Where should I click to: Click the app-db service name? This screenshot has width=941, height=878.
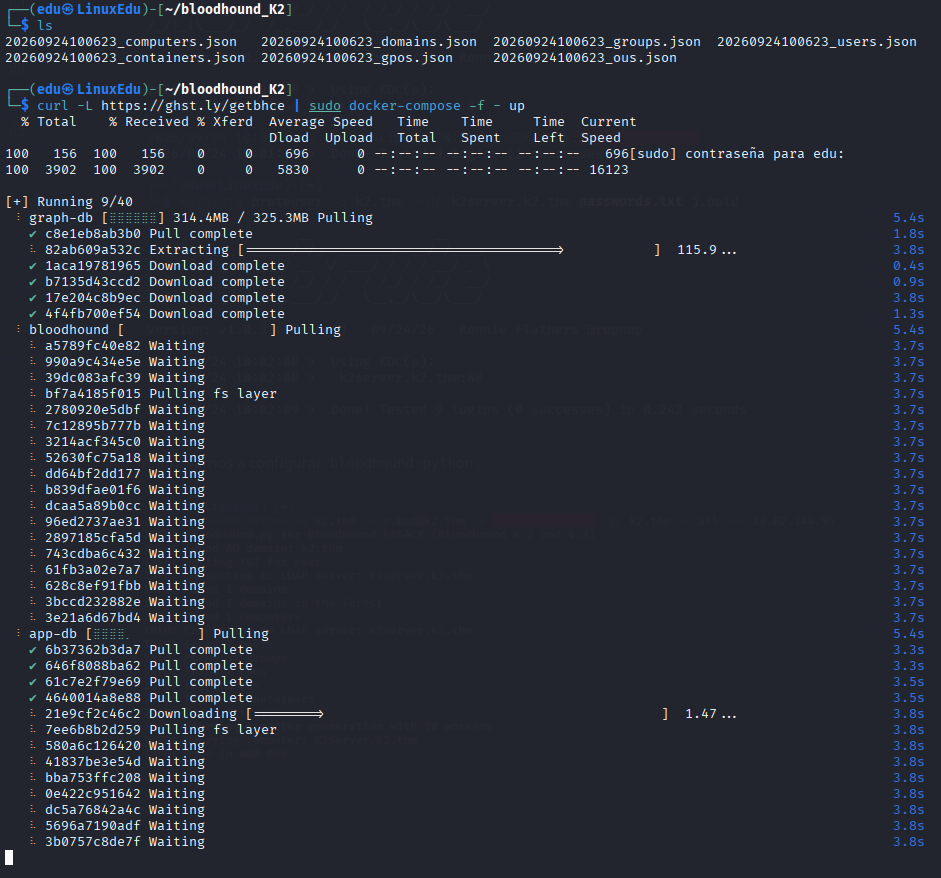(x=53, y=634)
